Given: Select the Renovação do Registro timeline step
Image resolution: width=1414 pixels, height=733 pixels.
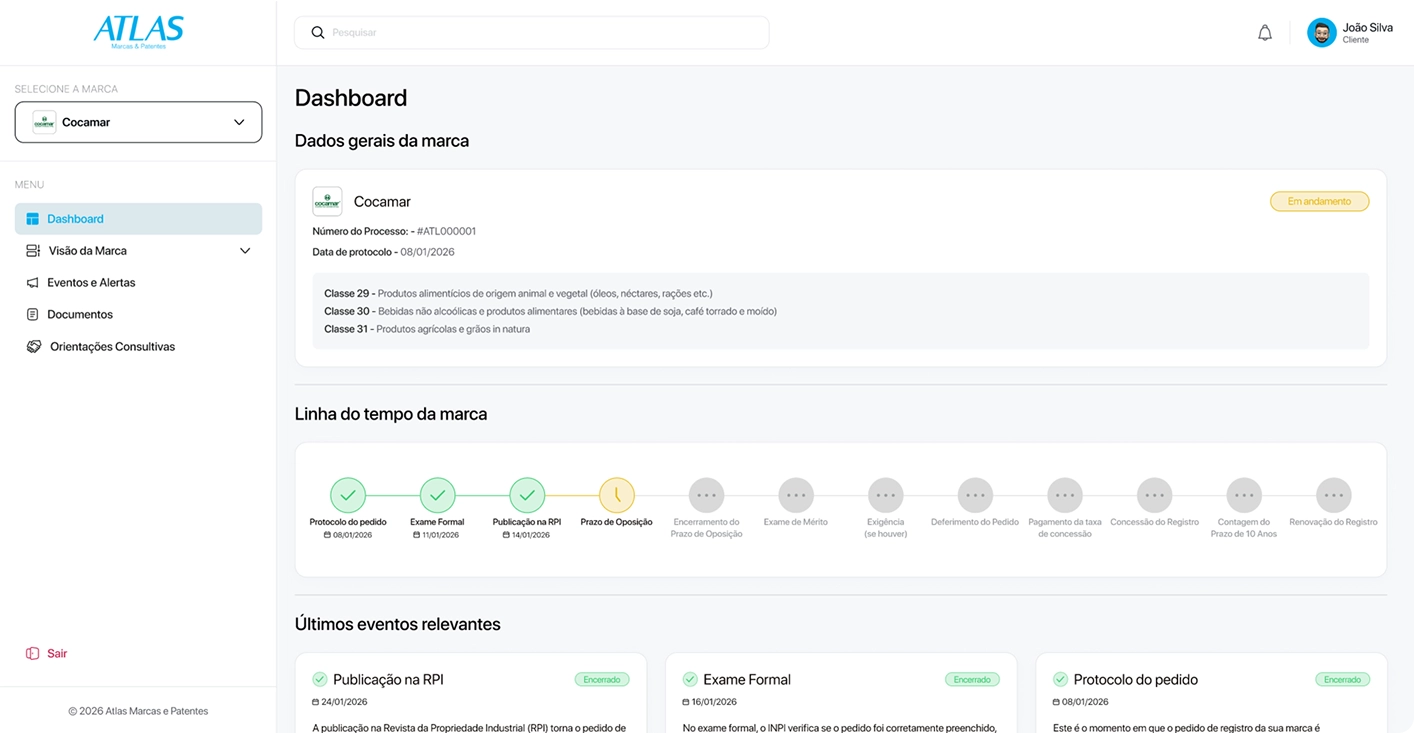Looking at the screenshot, I should 1333,495.
